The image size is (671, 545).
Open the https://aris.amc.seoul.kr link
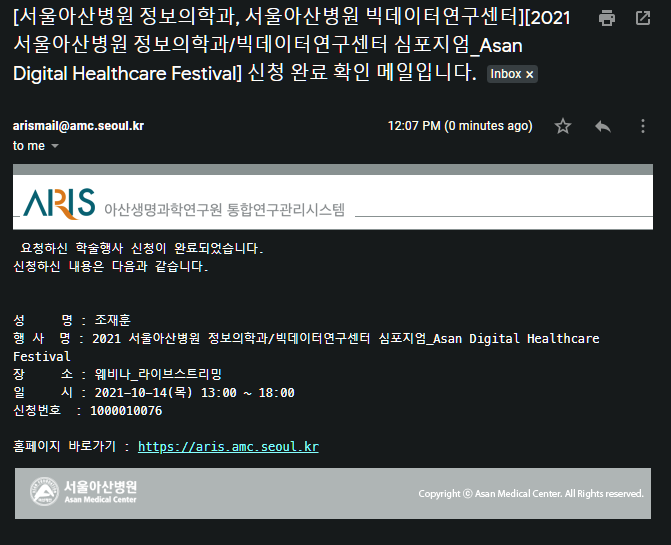[228, 447]
